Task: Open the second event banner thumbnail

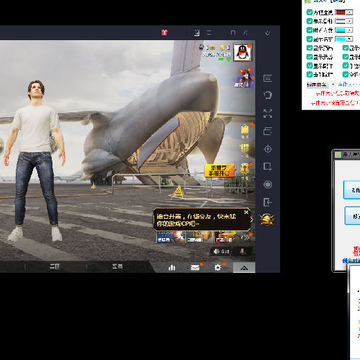Action: click(x=199, y=237)
